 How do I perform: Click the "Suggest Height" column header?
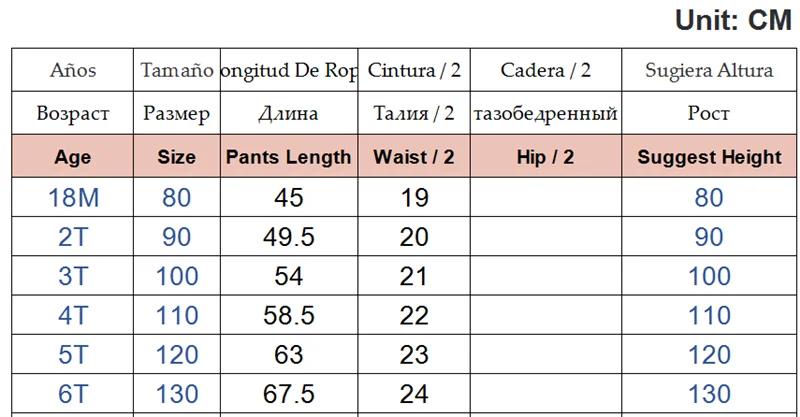point(709,157)
